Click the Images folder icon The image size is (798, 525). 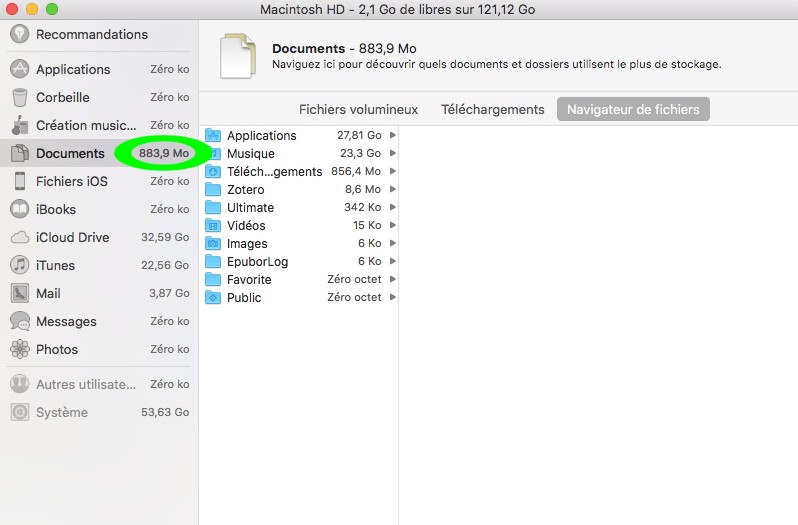213,243
